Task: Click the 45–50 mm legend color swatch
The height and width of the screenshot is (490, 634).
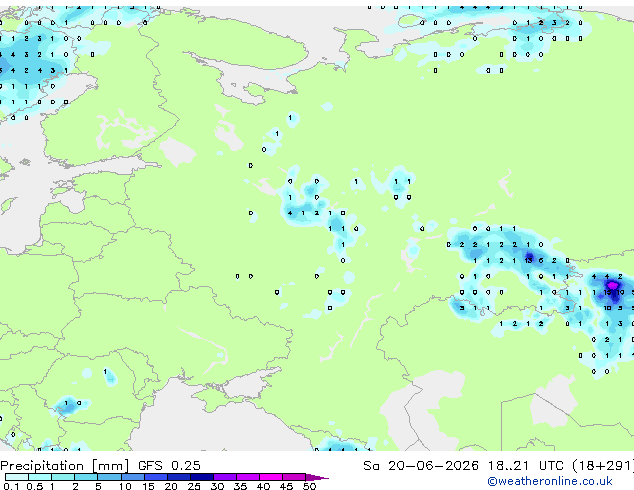Action: 294,477
